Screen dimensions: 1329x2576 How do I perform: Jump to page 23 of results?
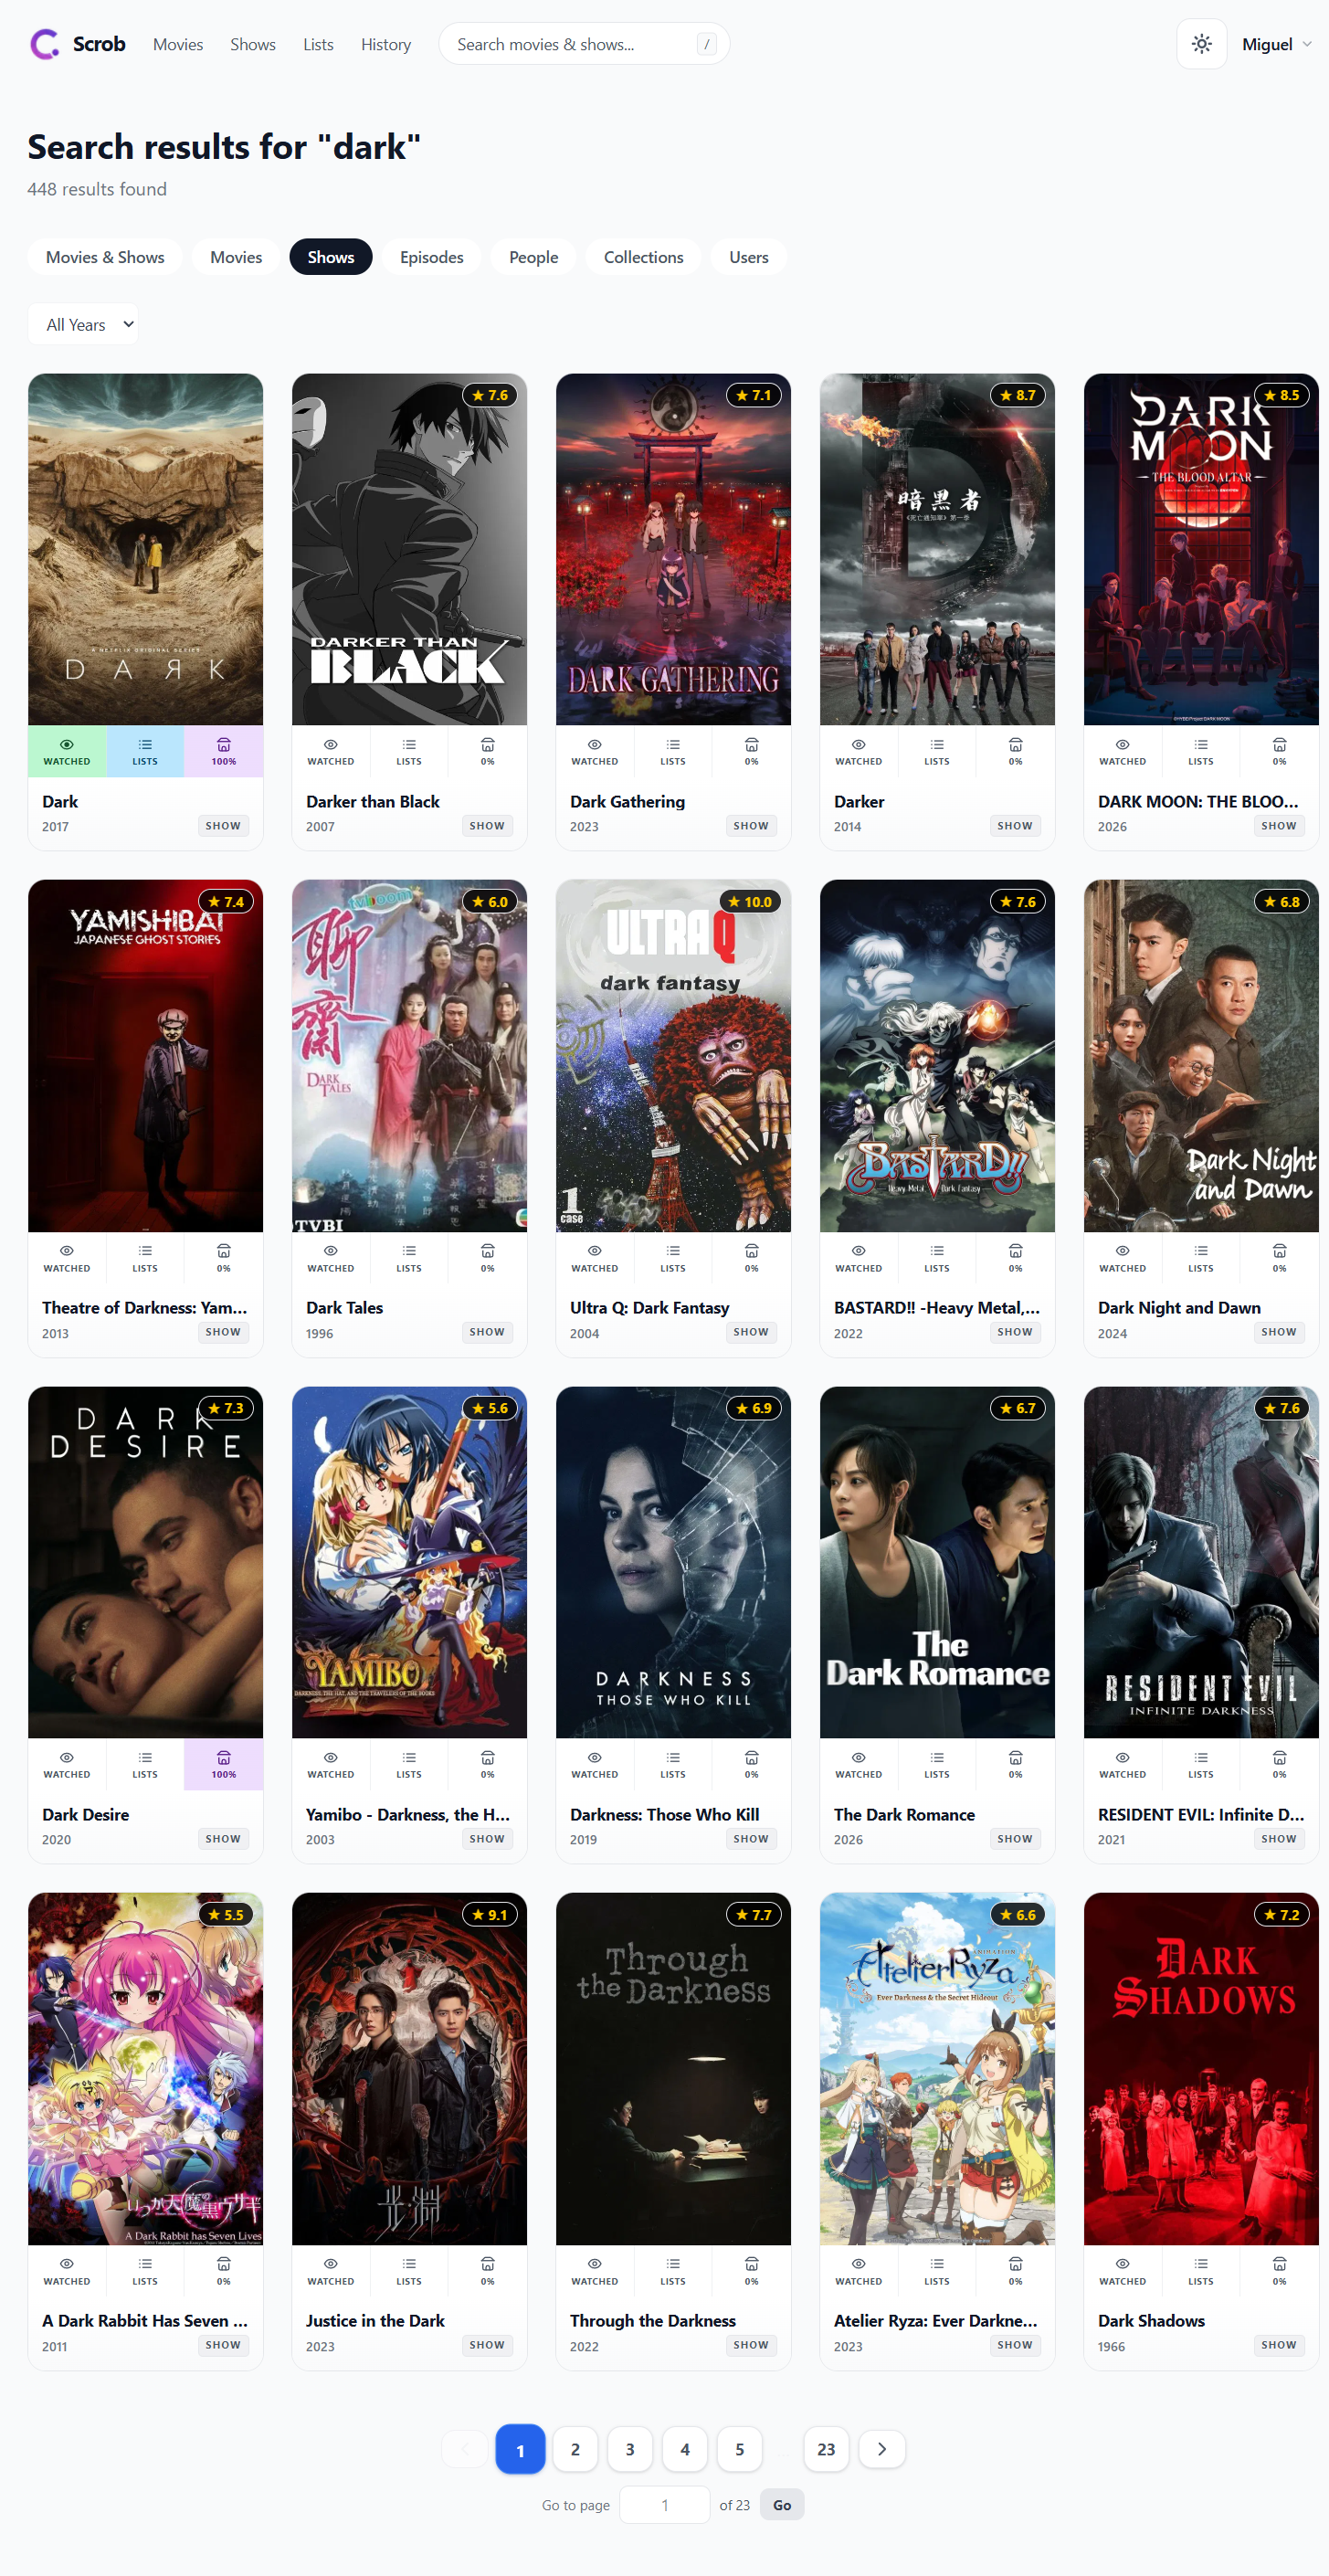point(826,2449)
